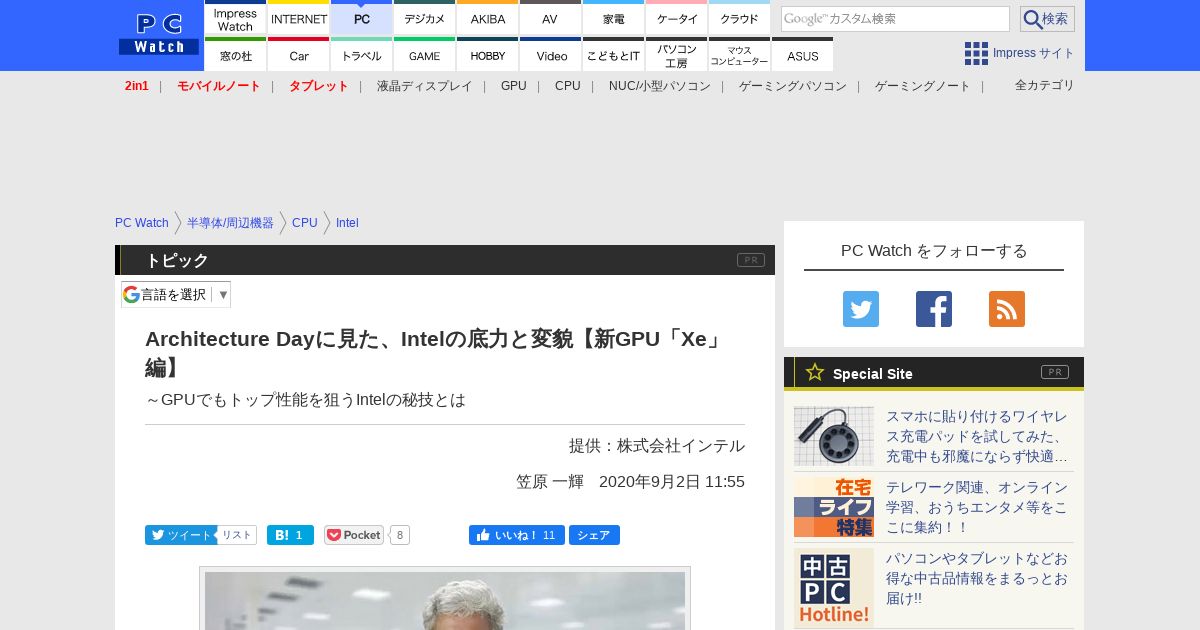Open the タブレット category link
The height and width of the screenshot is (630, 1200).
click(x=319, y=86)
